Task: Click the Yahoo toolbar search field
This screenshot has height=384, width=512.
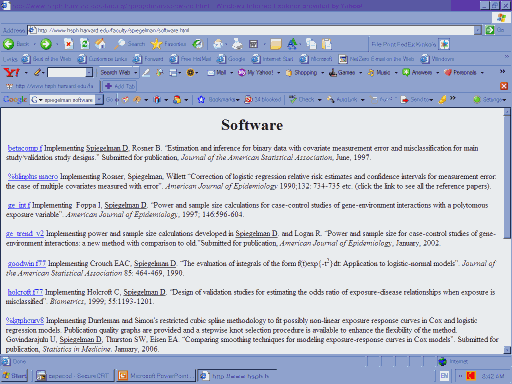Action: (x=67, y=72)
